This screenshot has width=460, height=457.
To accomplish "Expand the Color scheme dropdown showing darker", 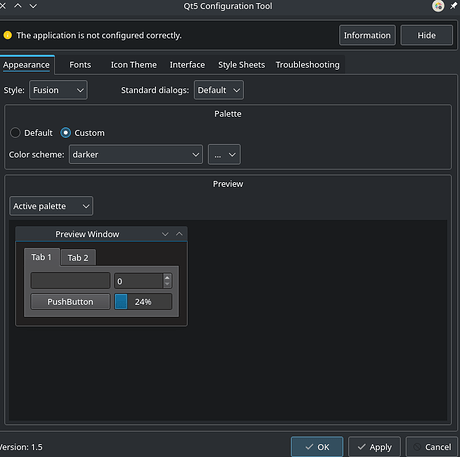I will (136, 154).
